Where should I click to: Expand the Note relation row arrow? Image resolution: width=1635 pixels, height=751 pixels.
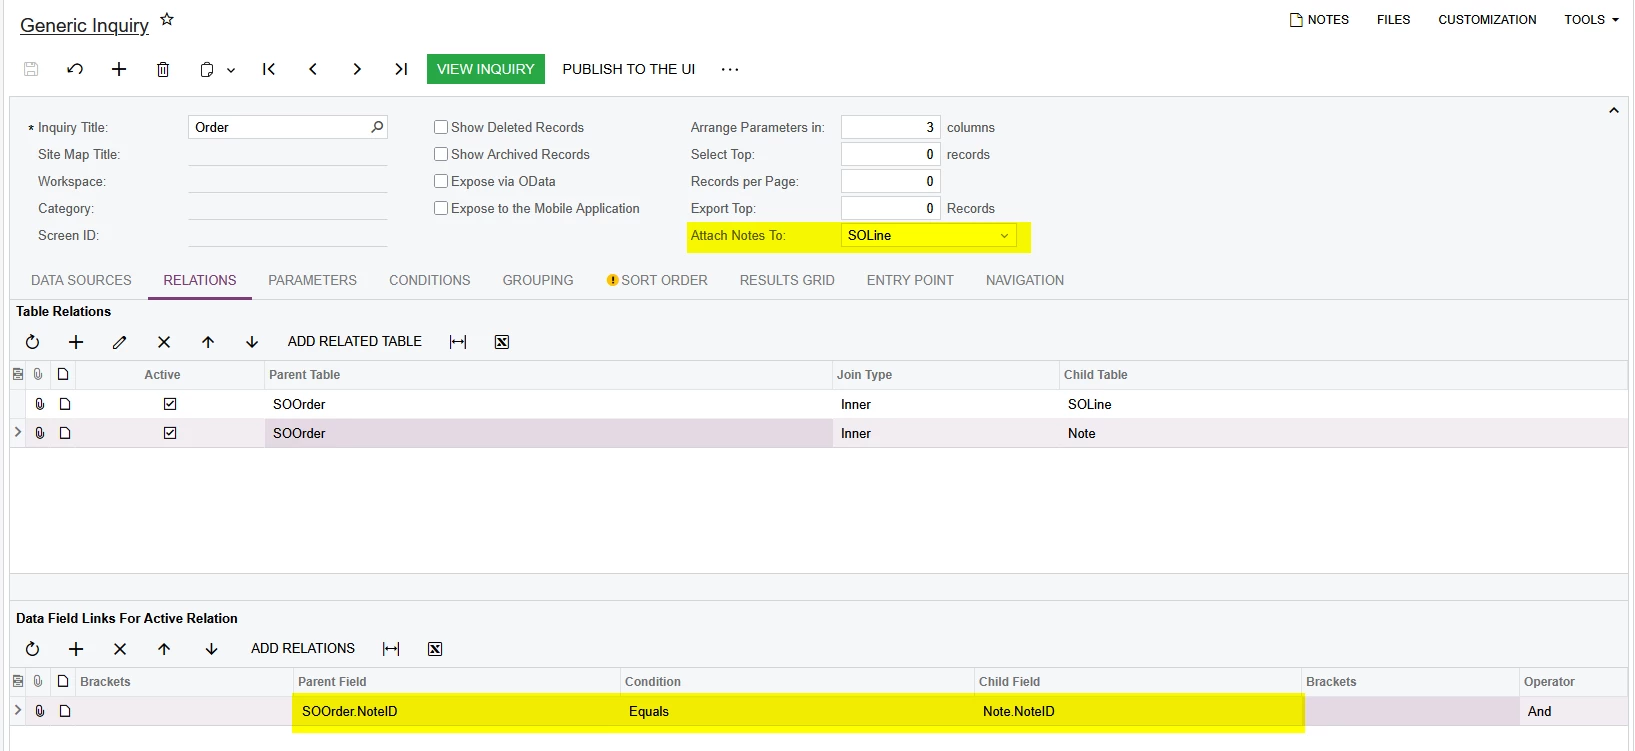(x=17, y=433)
